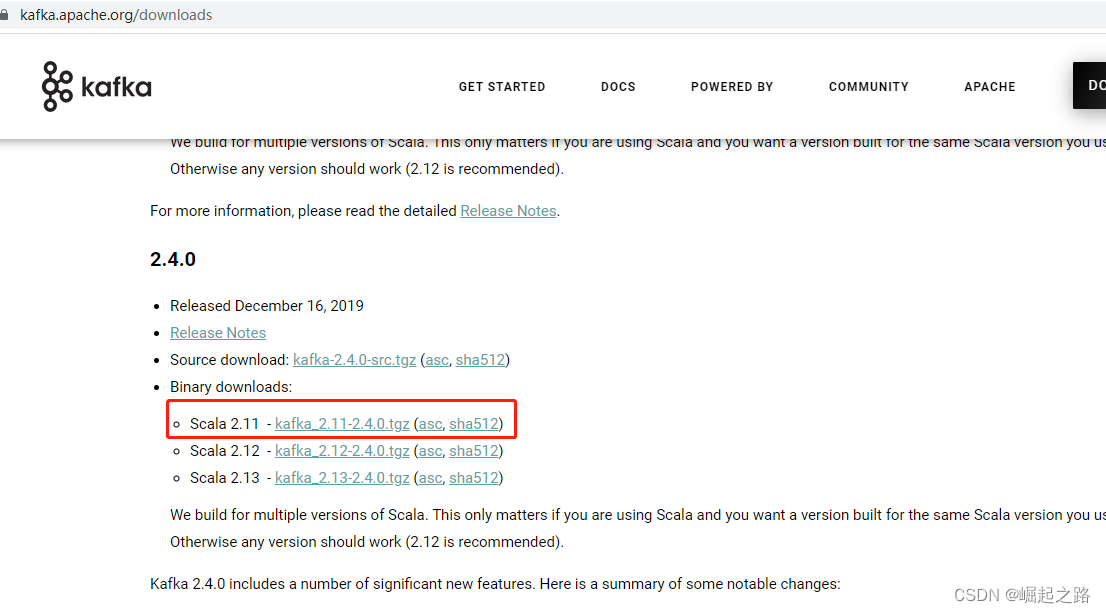1106x613 pixels.
Task: Download kafka-2.4.0-src.tgz source
Action: [354, 360]
